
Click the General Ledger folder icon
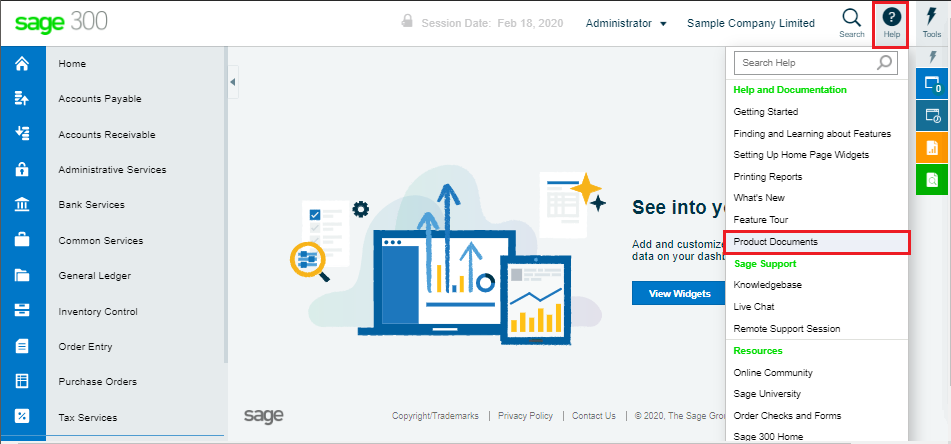pyautogui.click(x=22, y=275)
